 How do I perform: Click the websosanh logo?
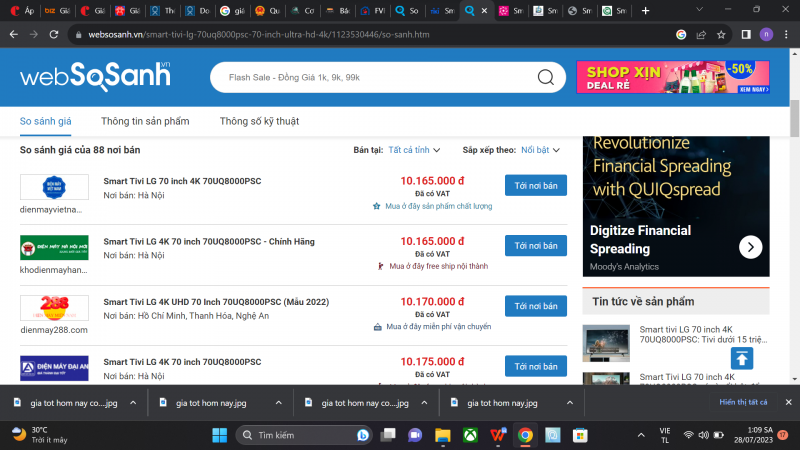95,77
